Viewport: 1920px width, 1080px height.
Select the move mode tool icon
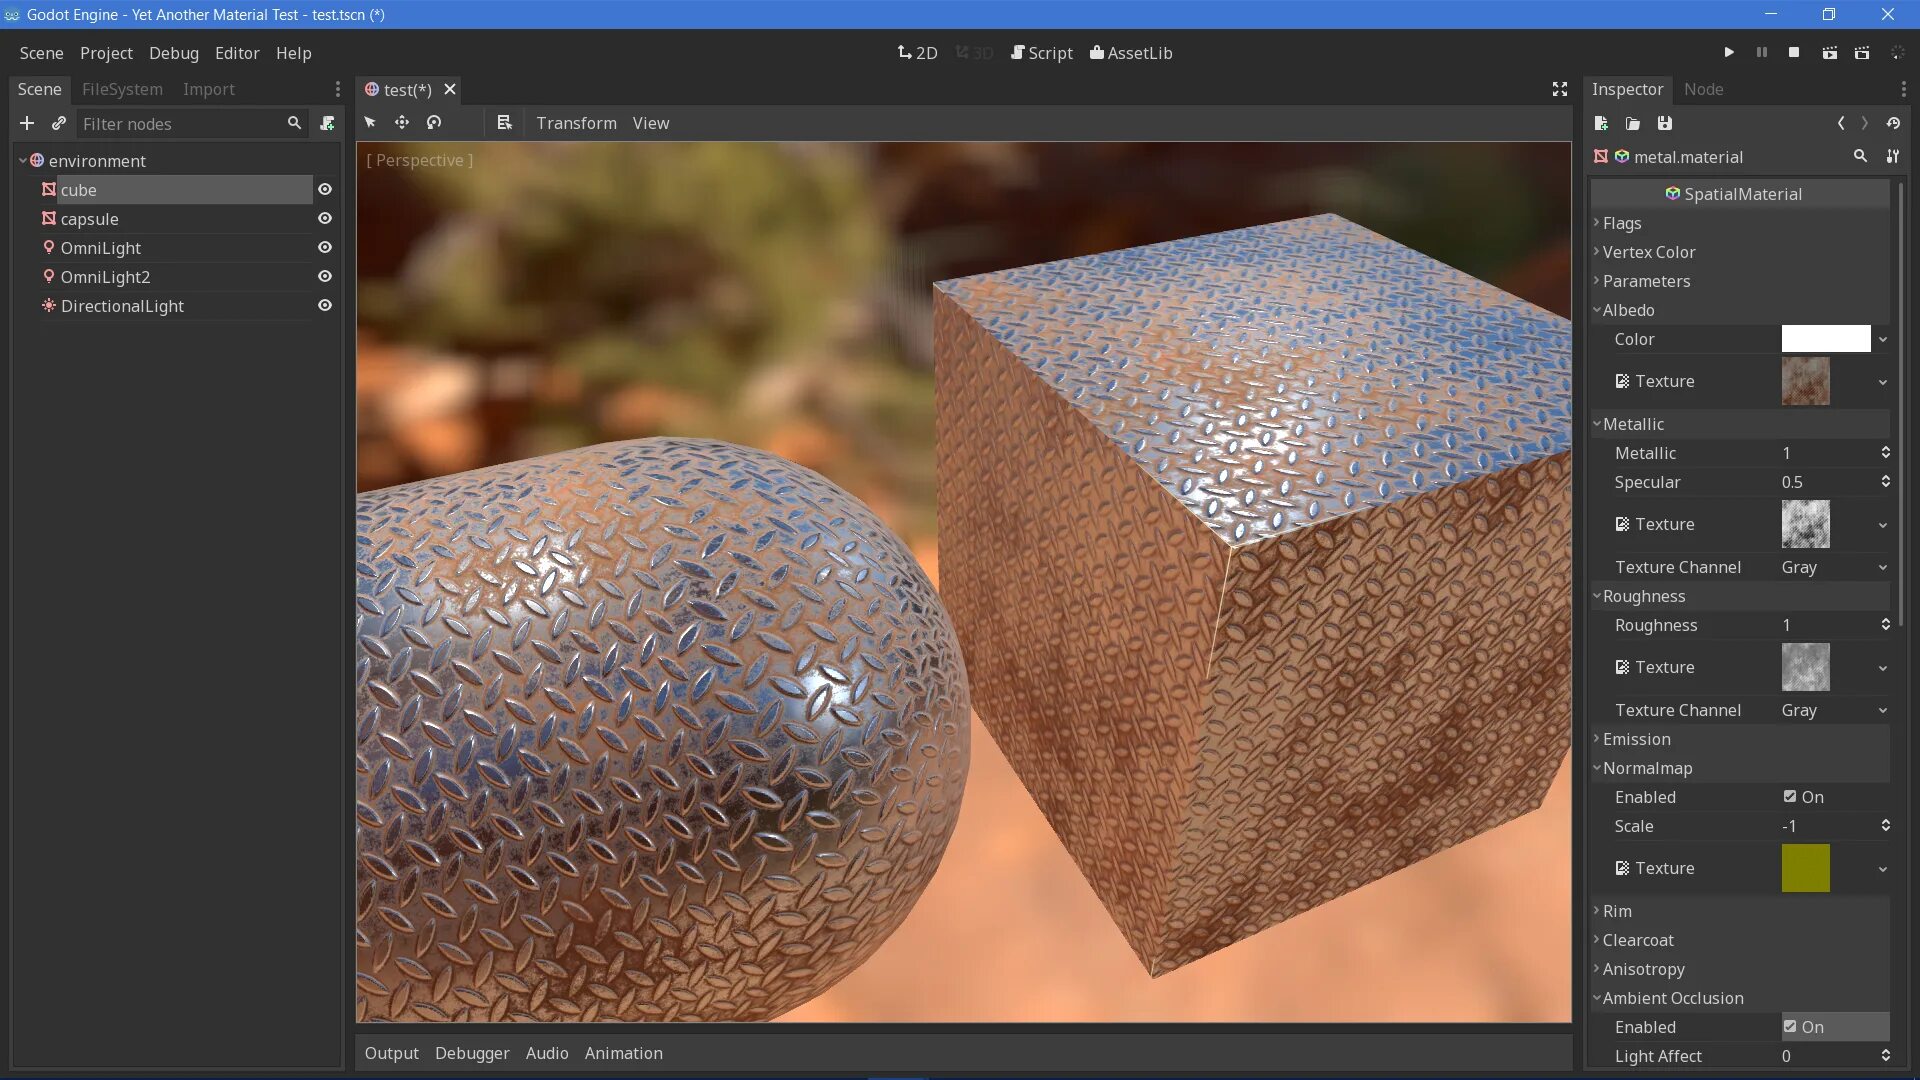(402, 122)
